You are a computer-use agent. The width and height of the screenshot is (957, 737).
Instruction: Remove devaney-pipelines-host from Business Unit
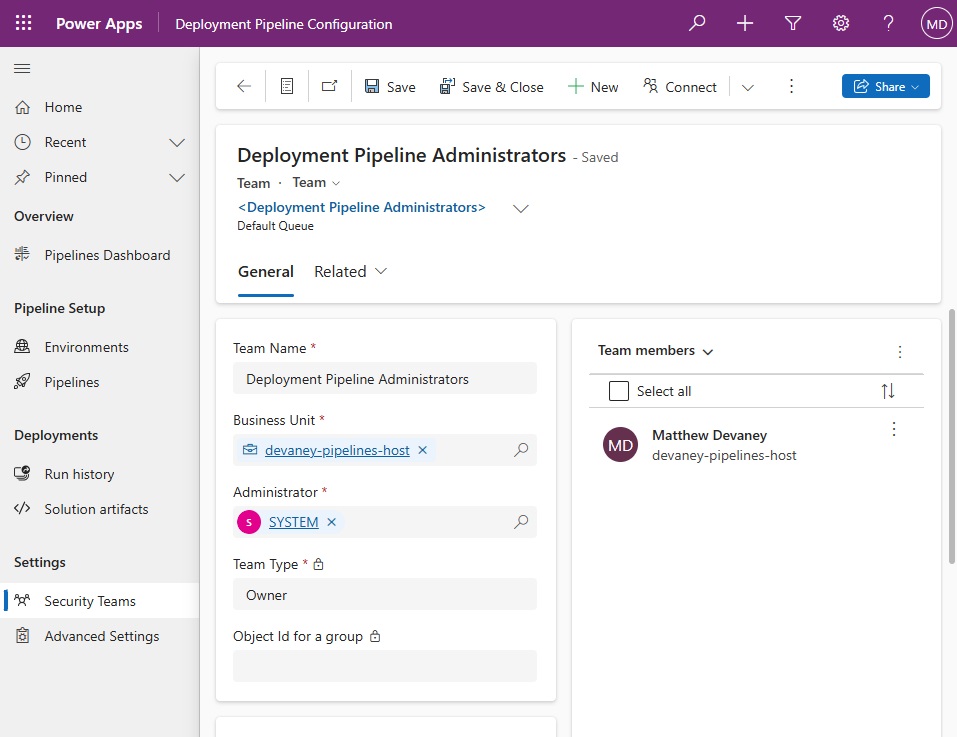[x=422, y=450]
